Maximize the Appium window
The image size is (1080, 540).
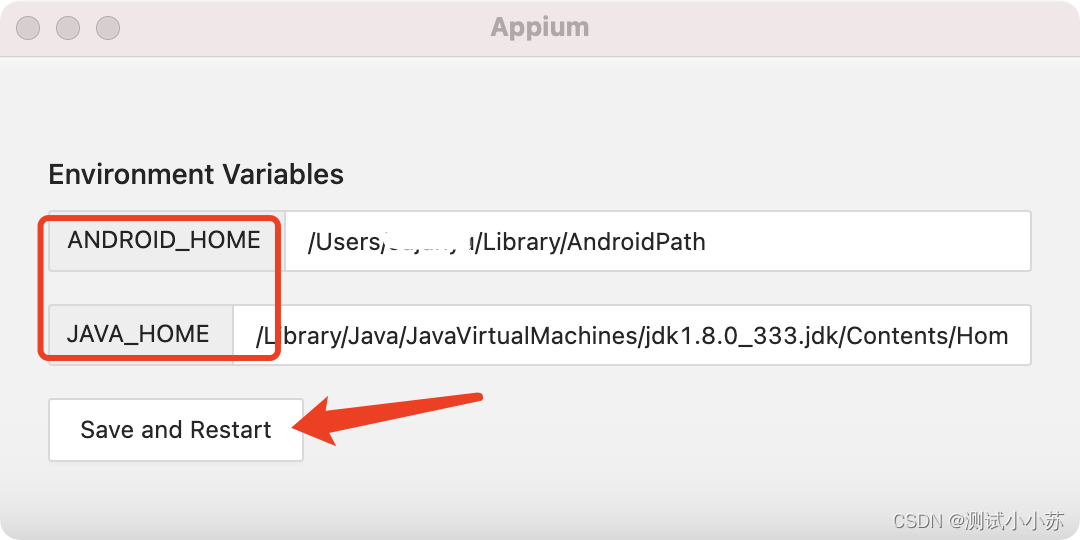tap(108, 28)
